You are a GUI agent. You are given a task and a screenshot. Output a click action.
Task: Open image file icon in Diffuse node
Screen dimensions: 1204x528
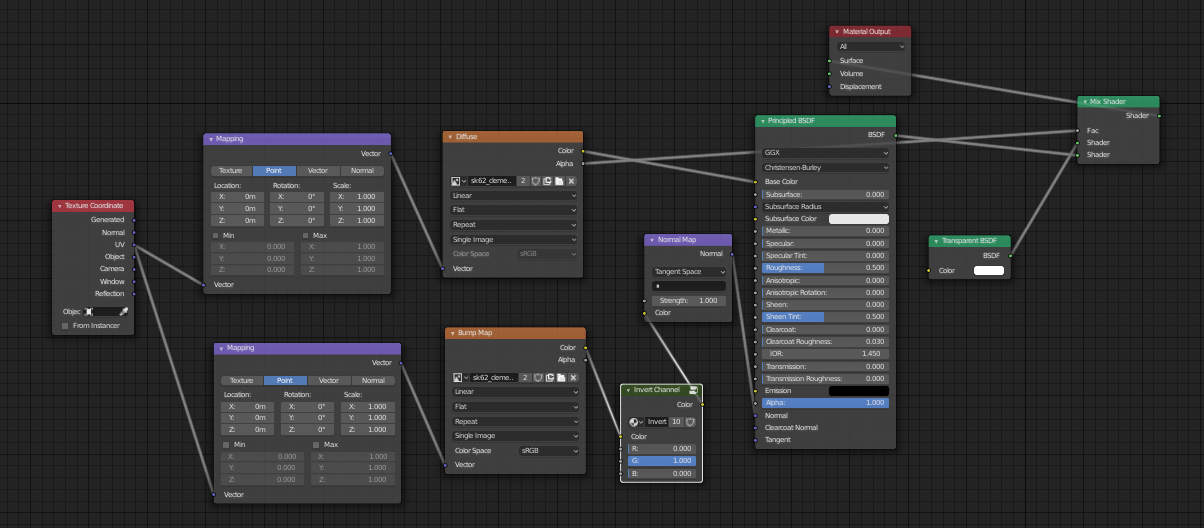click(560, 181)
